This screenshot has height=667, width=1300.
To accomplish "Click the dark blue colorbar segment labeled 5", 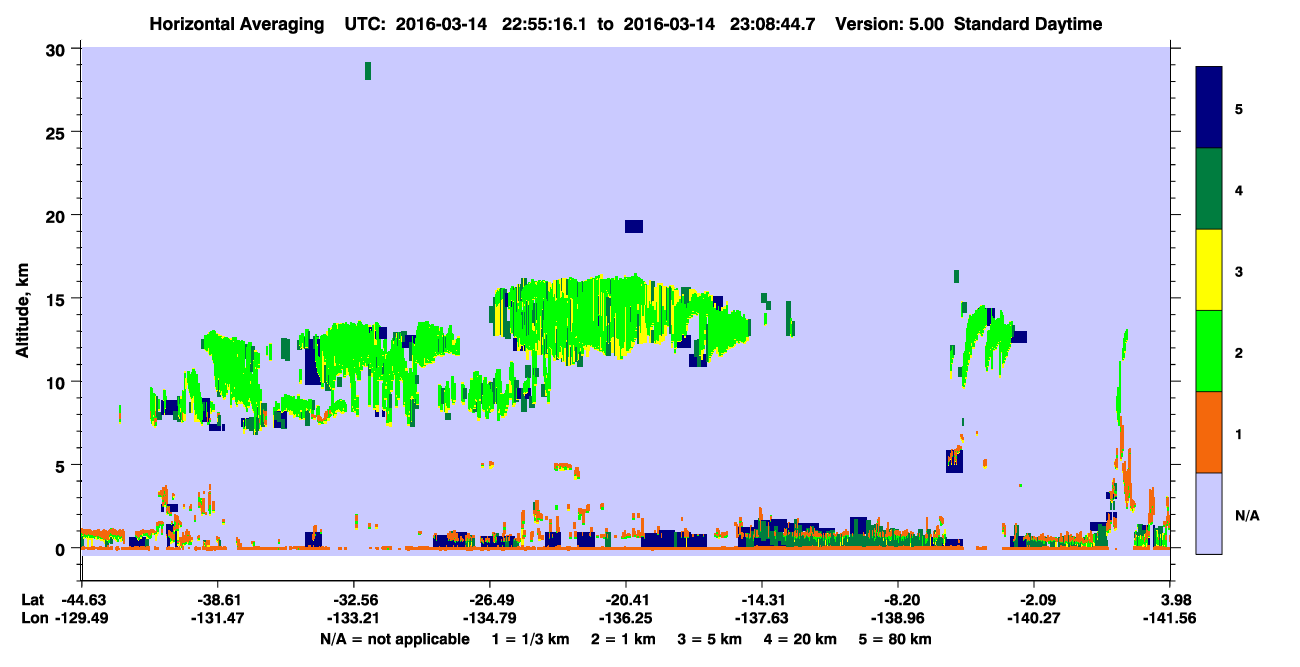I will click(x=1209, y=108).
